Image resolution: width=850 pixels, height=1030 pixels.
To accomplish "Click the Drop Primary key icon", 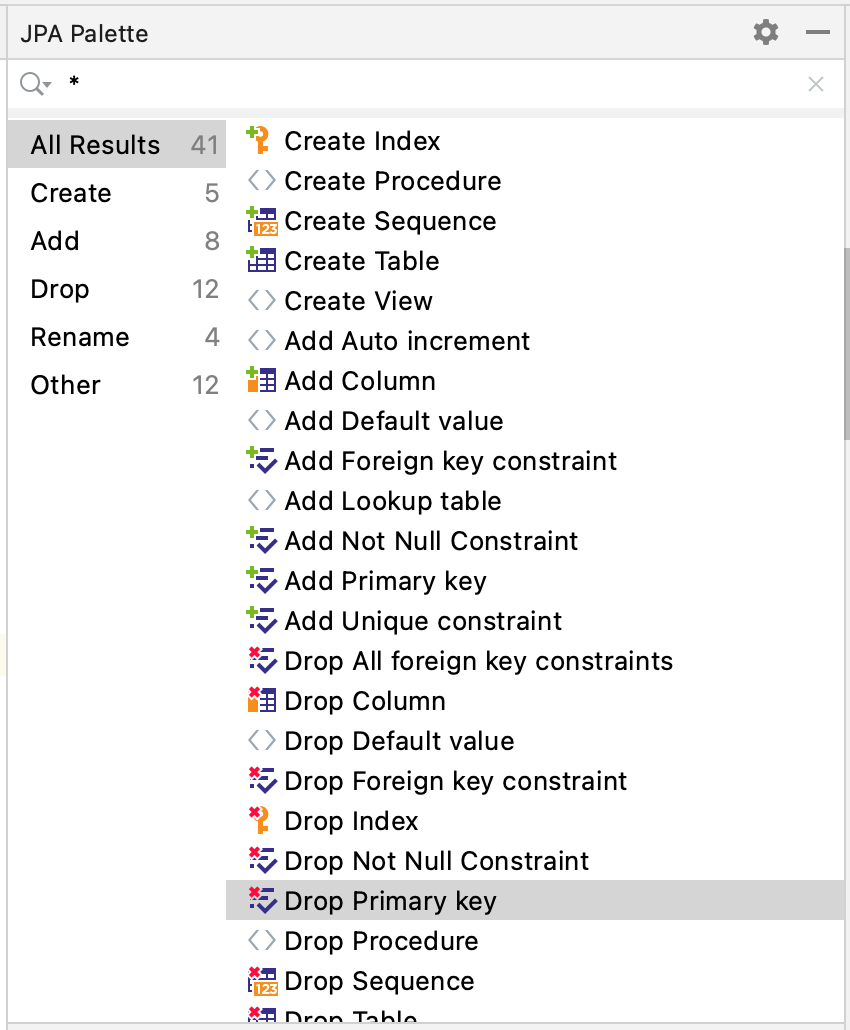I will [262, 901].
